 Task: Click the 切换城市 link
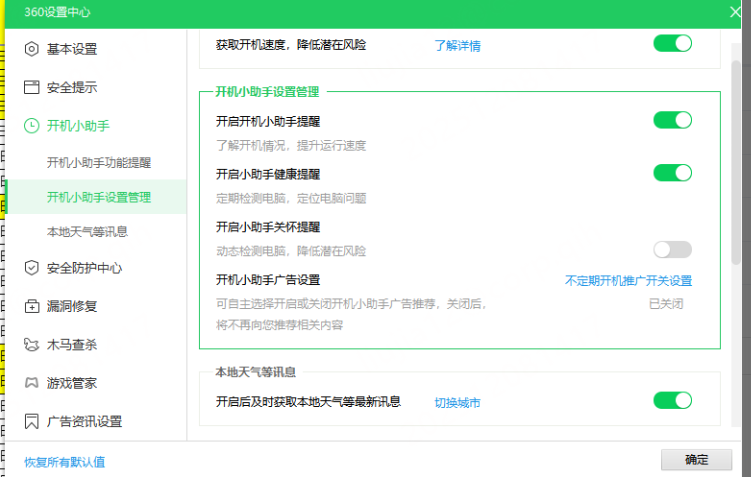point(457,403)
